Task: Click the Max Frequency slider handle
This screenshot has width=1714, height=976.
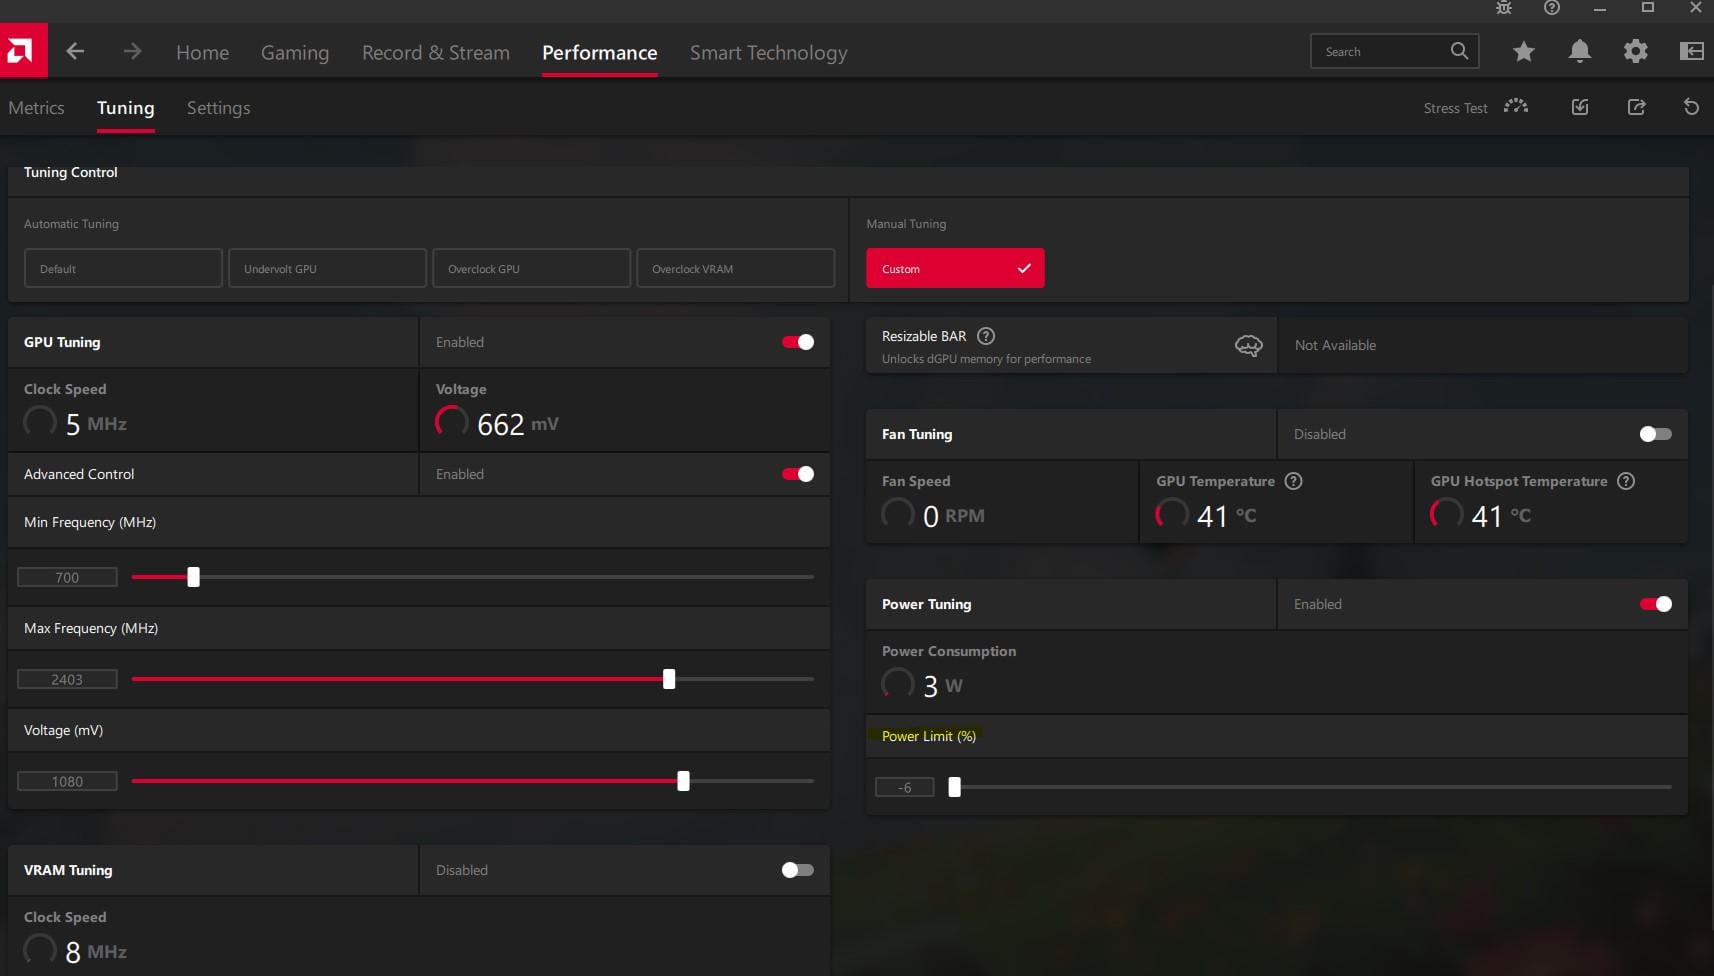Action: [x=669, y=679]
